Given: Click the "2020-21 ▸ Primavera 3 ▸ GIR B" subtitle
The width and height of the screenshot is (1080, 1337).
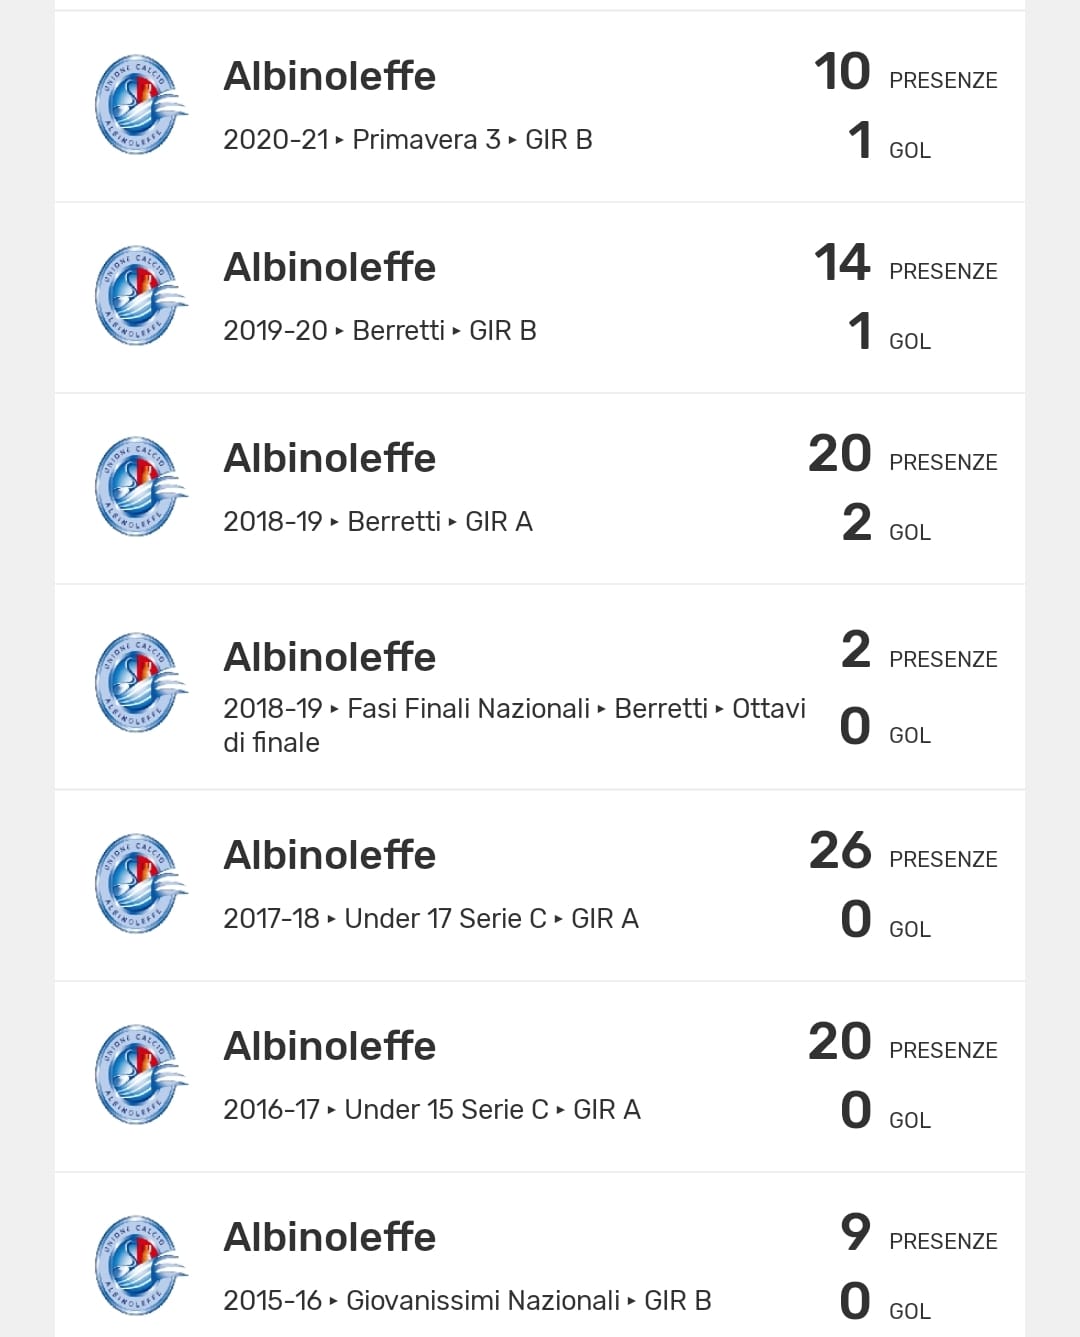Looking at the screenshot, I should [x=407, y=140].
